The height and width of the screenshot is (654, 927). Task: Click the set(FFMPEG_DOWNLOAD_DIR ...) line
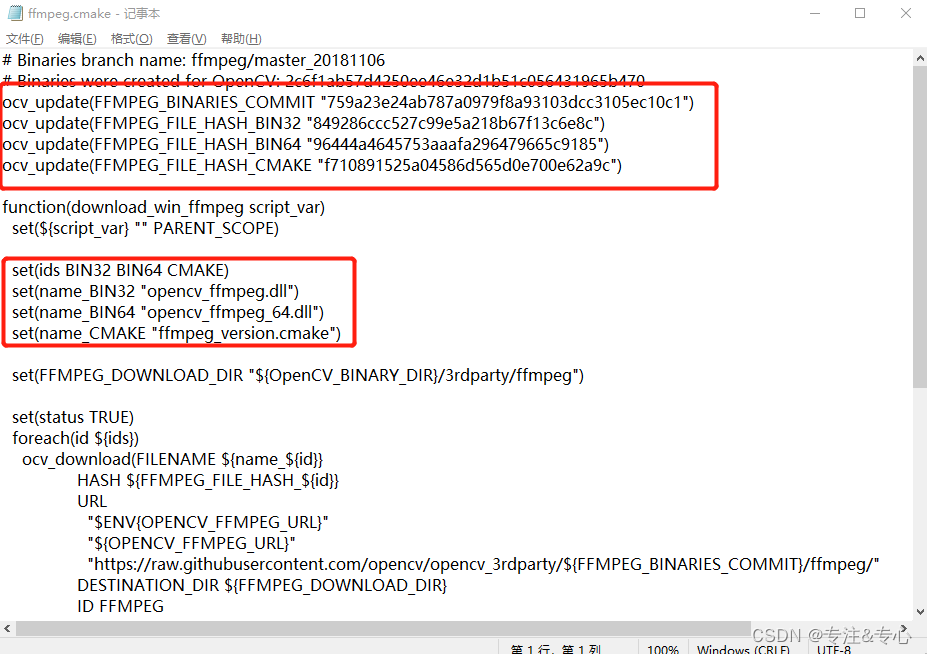point(298,375)
